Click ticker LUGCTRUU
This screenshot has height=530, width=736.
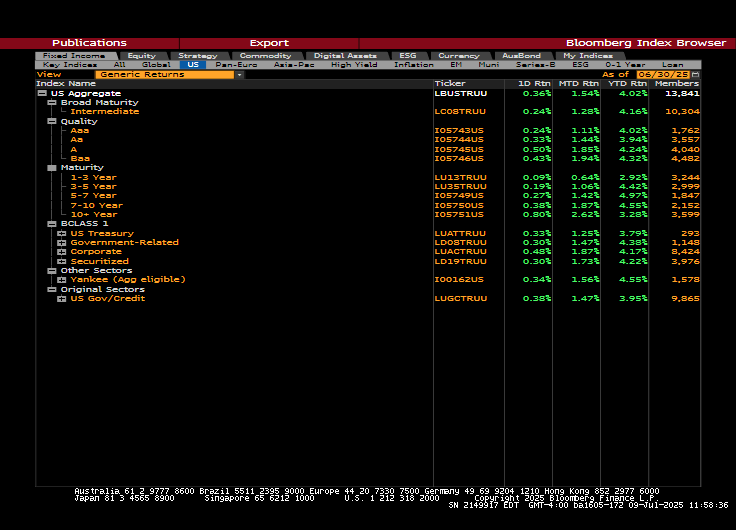pos(461,299)
